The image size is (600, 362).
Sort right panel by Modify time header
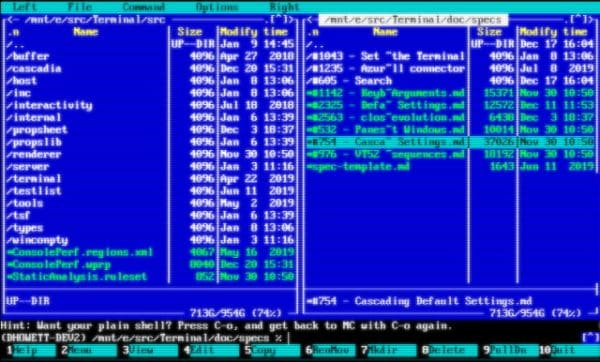553,32
